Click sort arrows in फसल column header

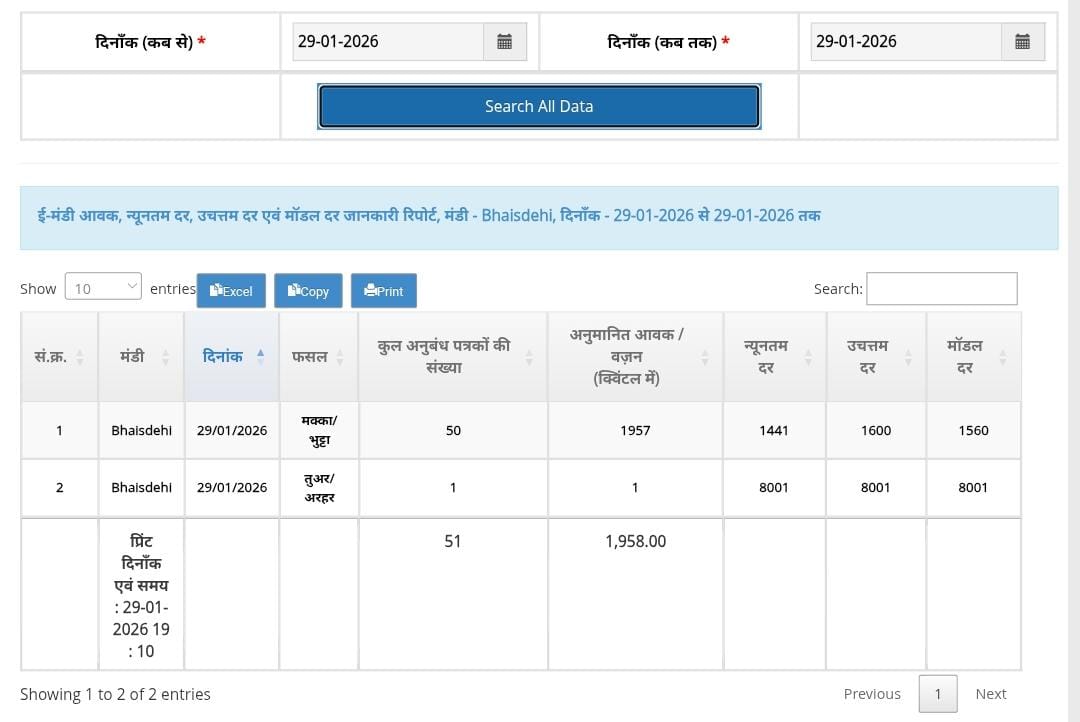click(340, 357)
